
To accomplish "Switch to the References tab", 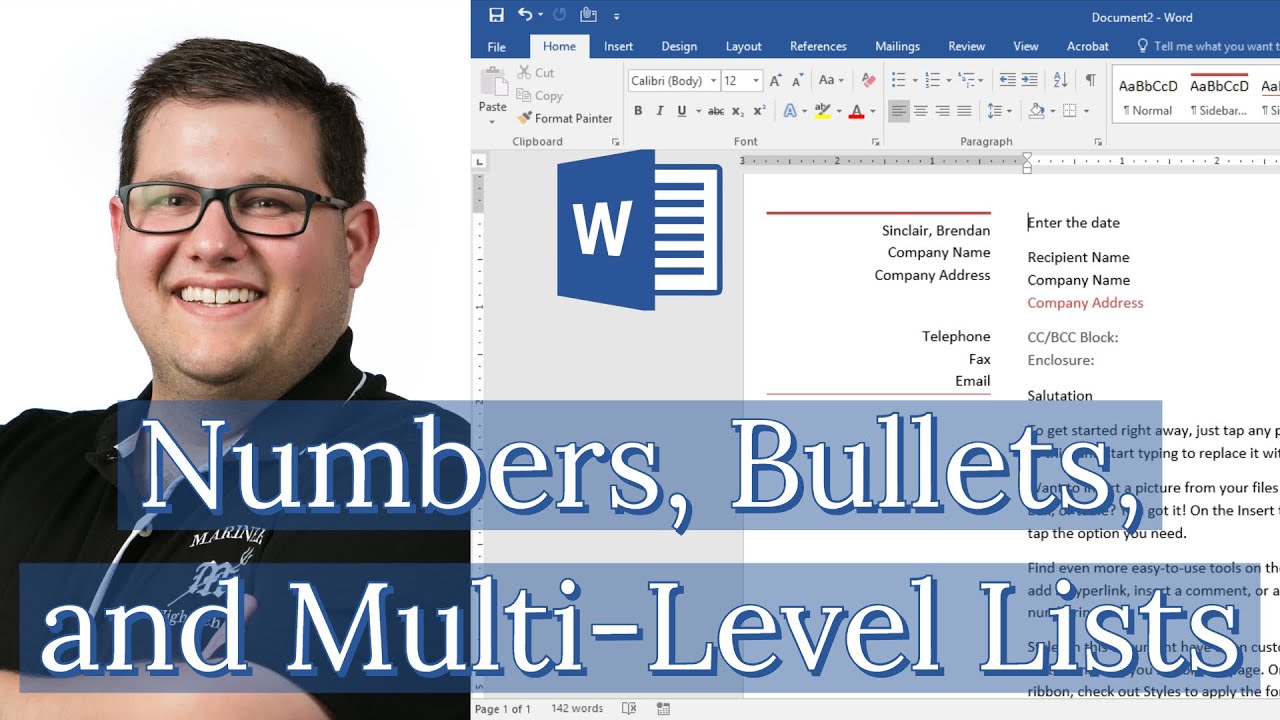I will point(818,46).
